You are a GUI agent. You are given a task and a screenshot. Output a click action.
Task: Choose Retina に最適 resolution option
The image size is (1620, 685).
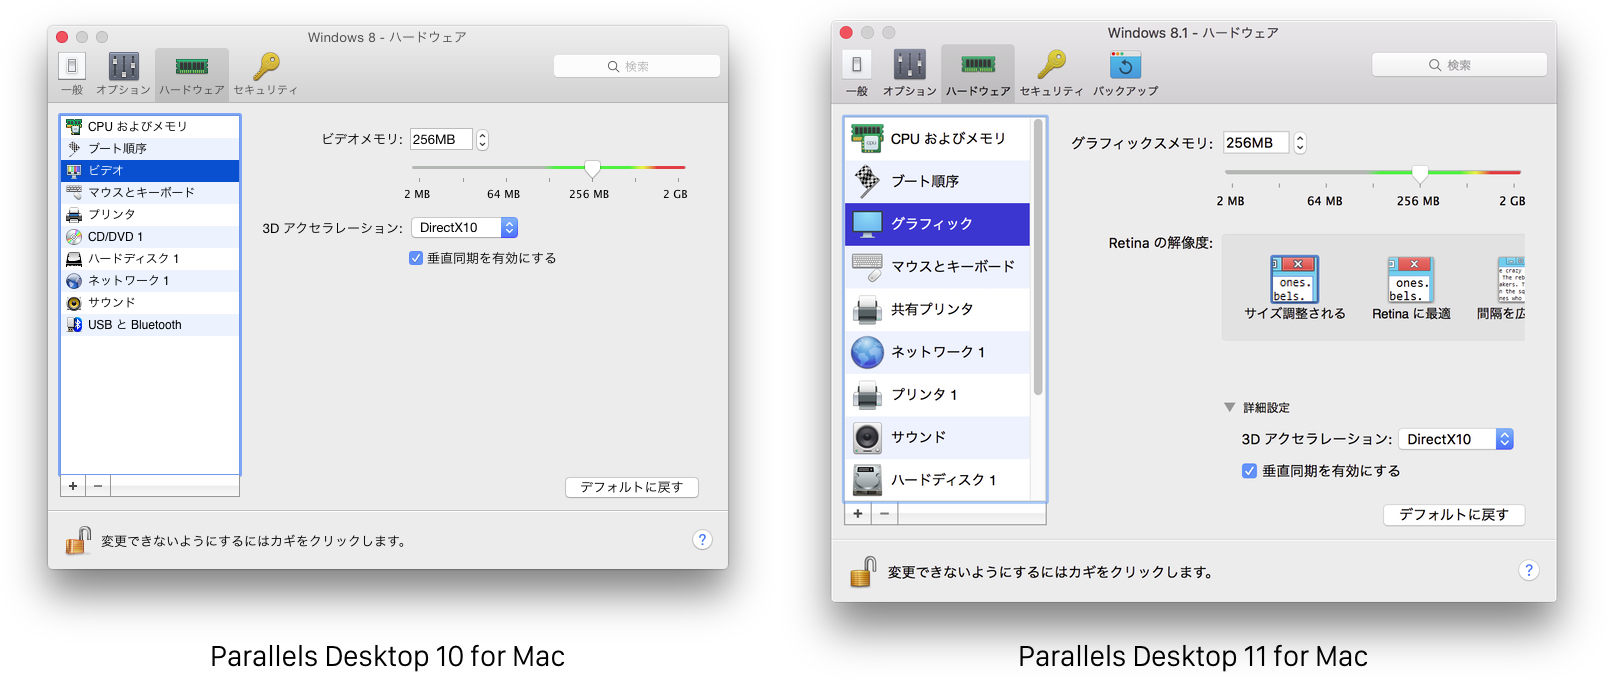click(x=1411, y=288)
